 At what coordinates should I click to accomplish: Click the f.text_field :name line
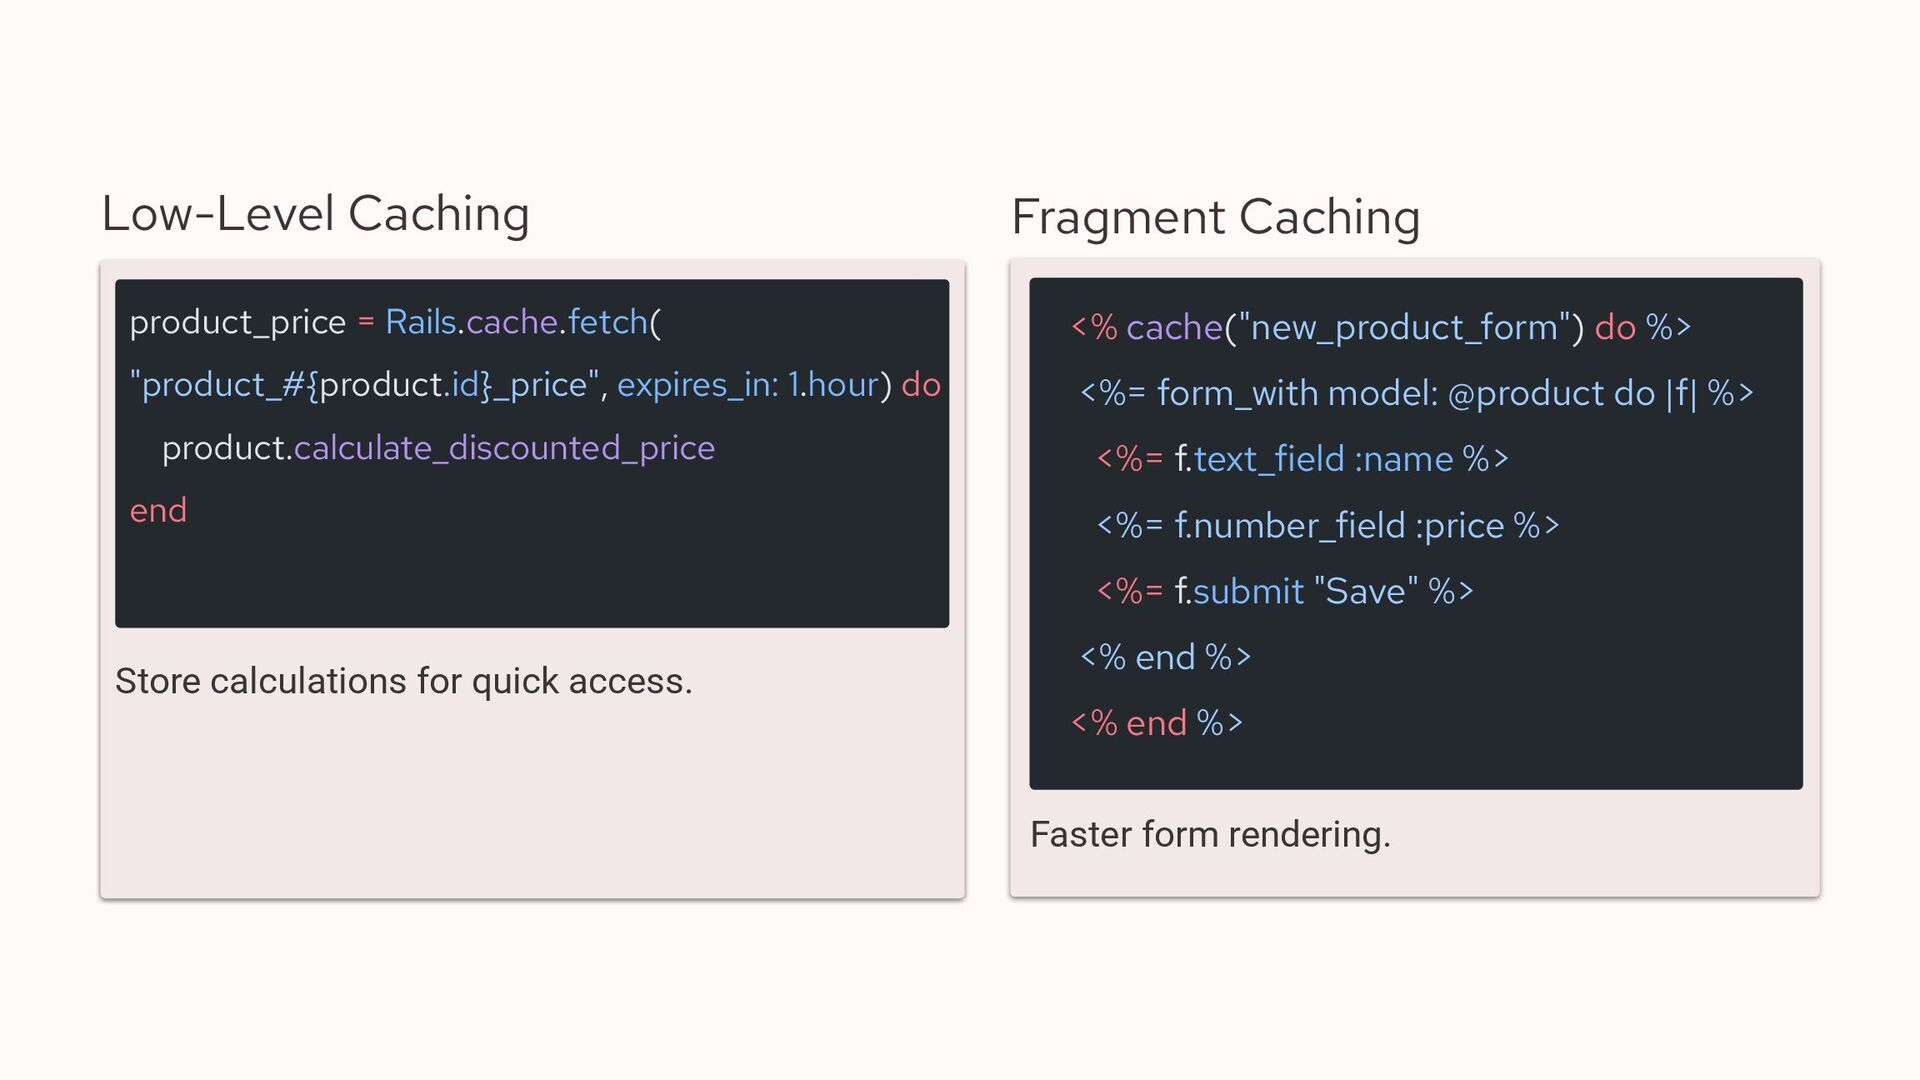(1302, 459)
